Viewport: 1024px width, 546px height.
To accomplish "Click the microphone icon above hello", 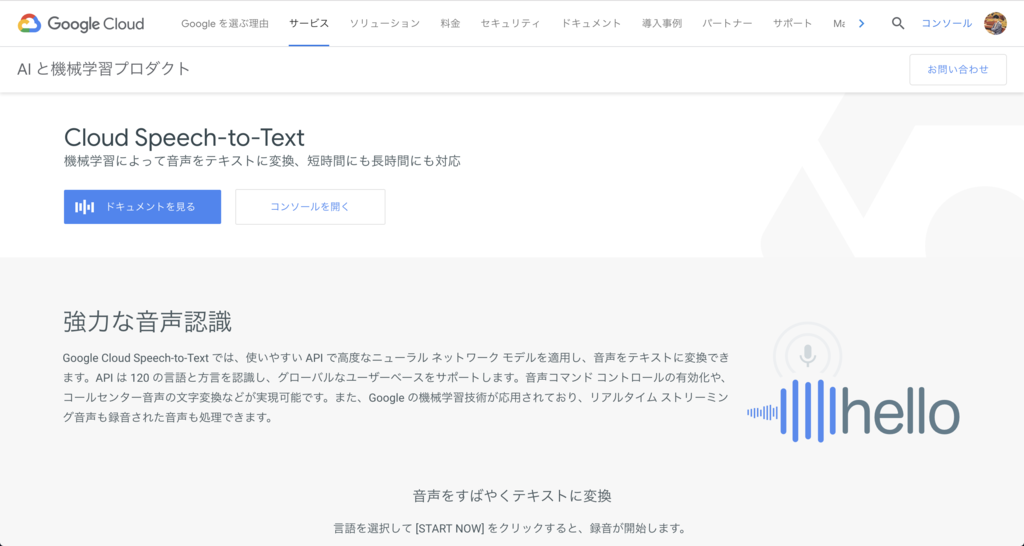I will [808, 355].
